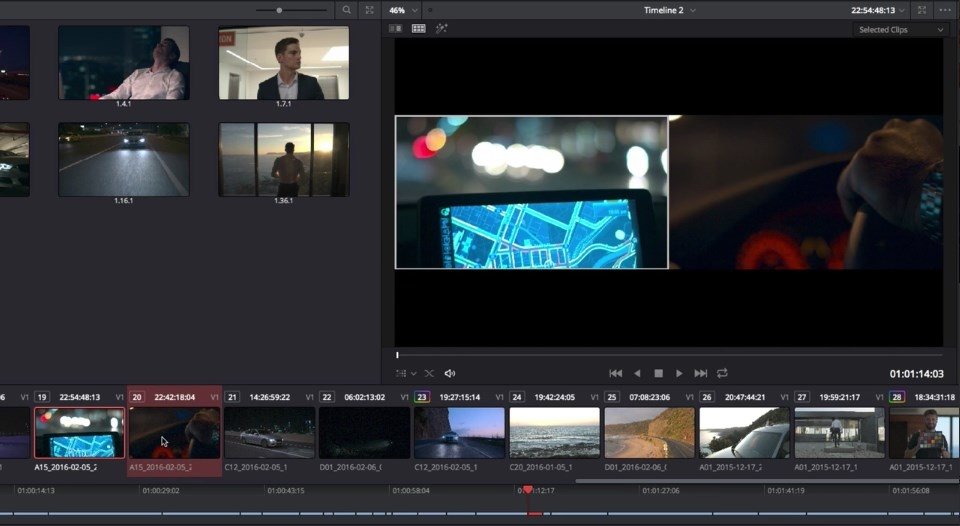The height and width of the screenshot is (526, 960).
Task: Click the viewer scrub bar
Action: point(669,355)
